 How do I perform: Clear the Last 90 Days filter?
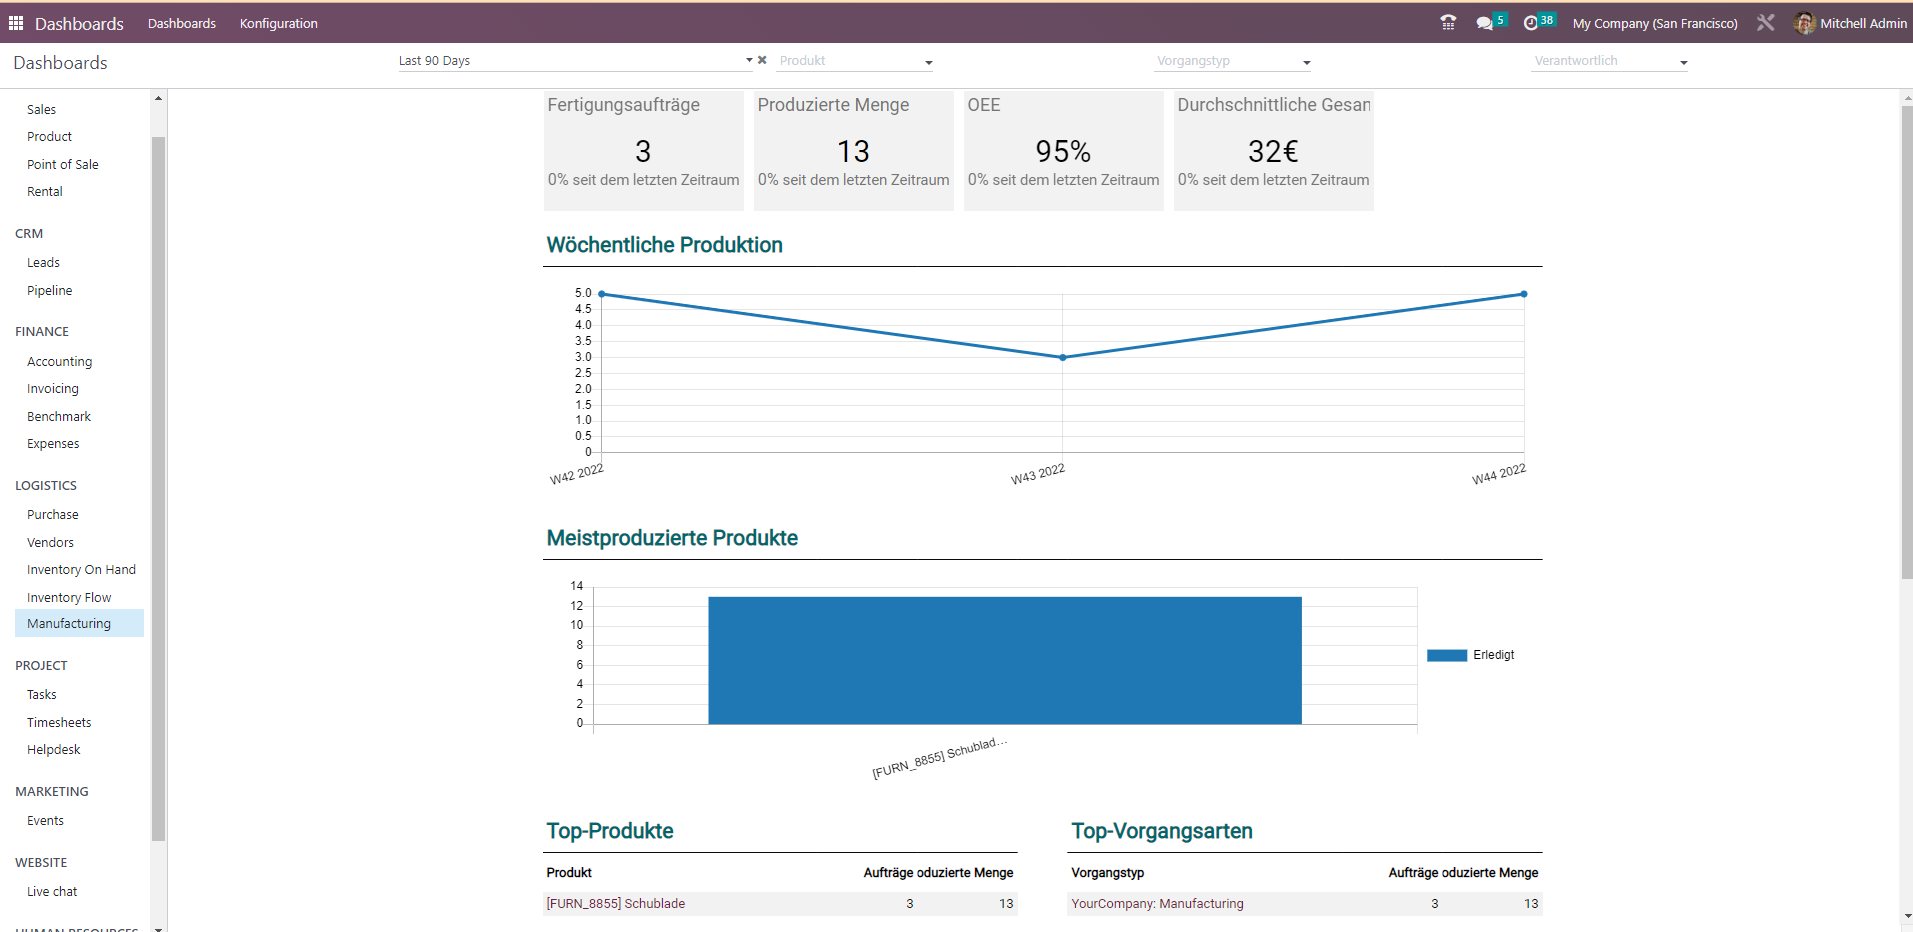click(762, 60)
